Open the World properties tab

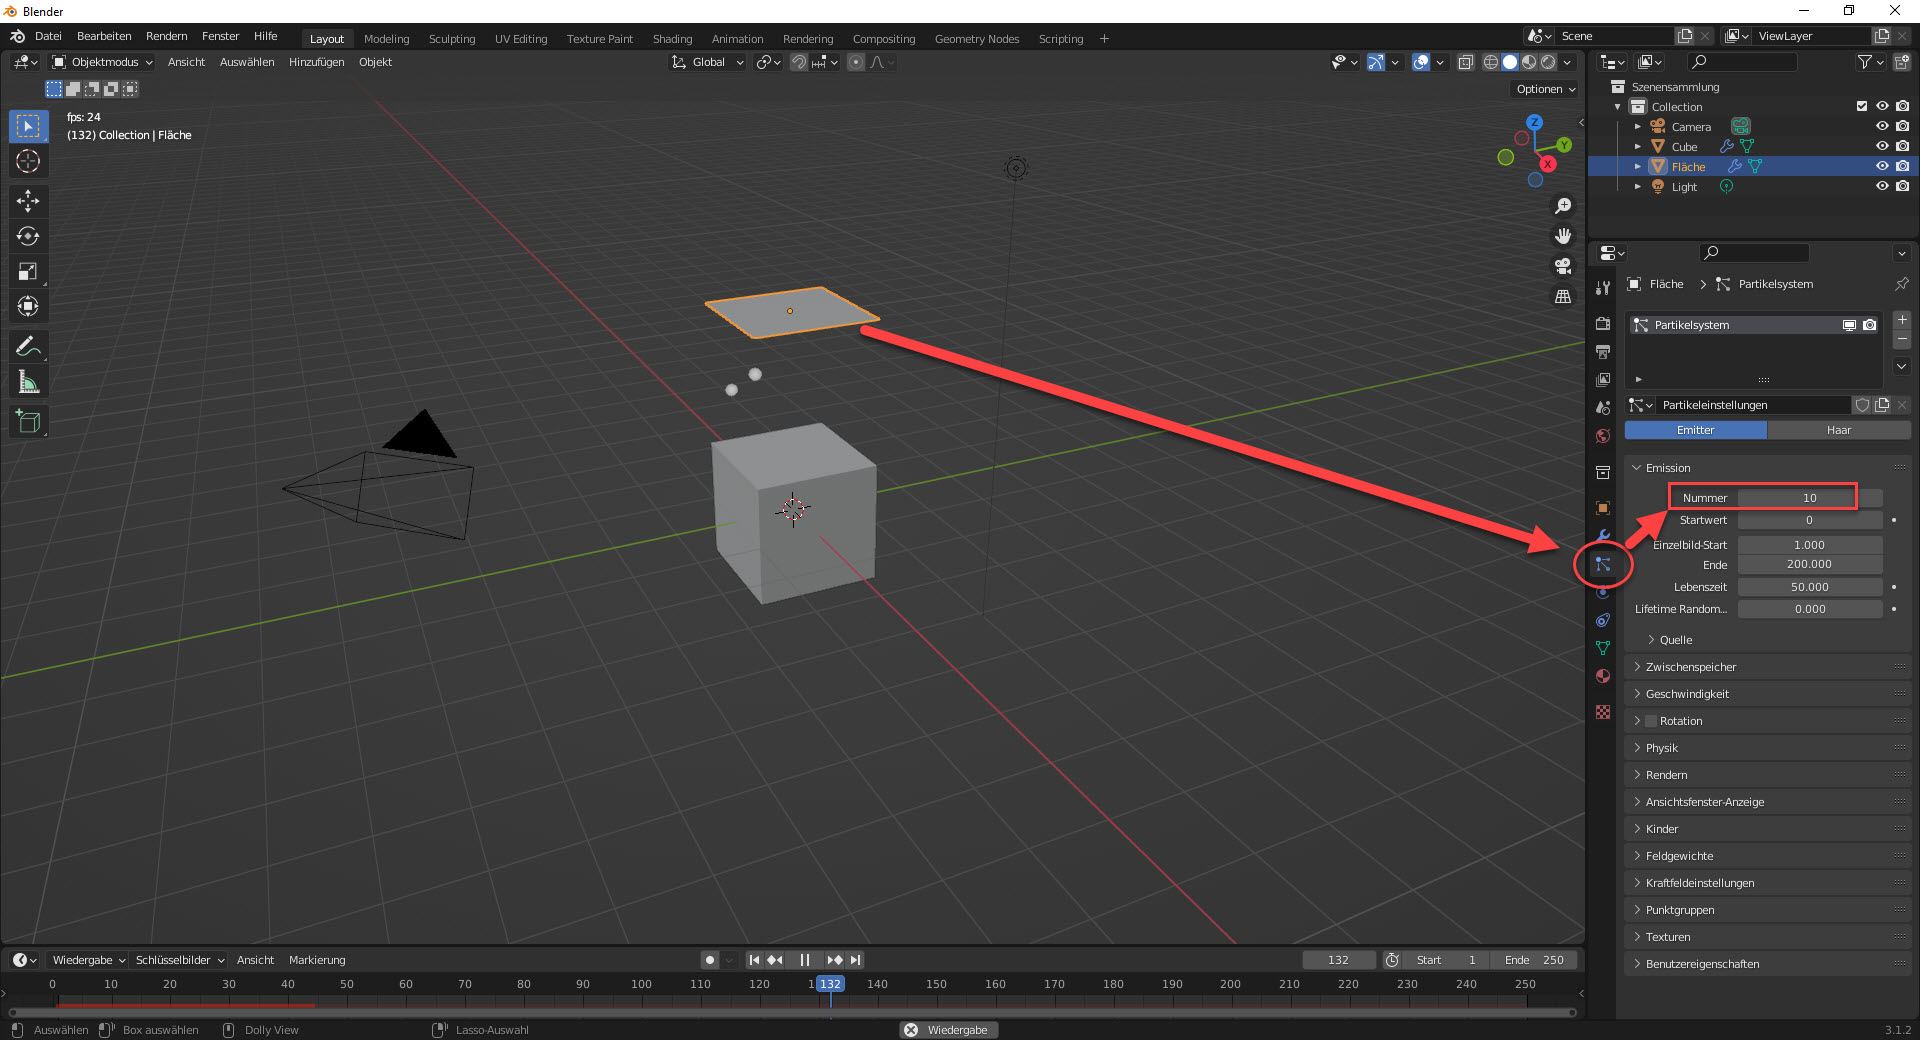tap(1603, 436)
